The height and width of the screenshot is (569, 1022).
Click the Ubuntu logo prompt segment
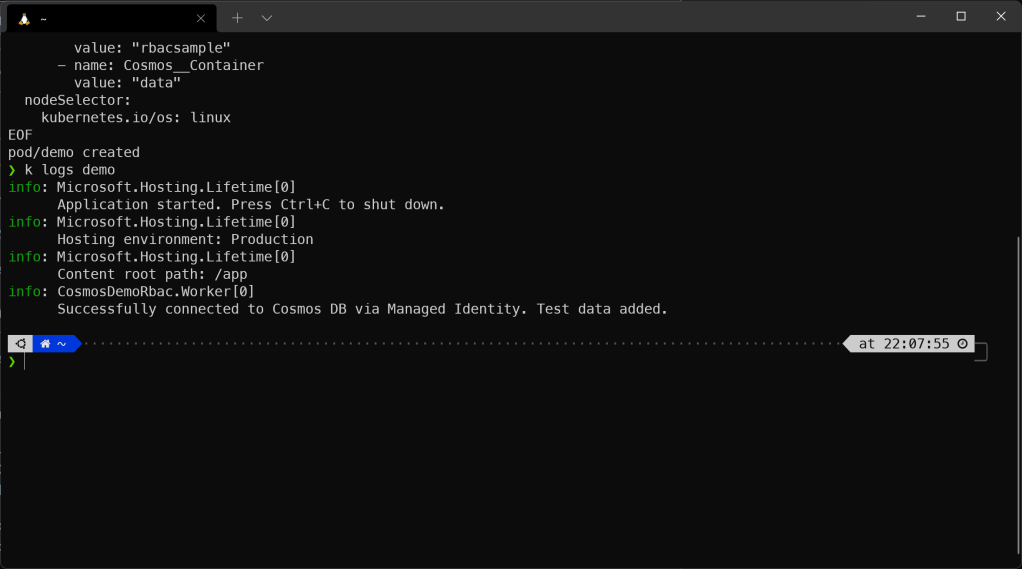point(20,344)
